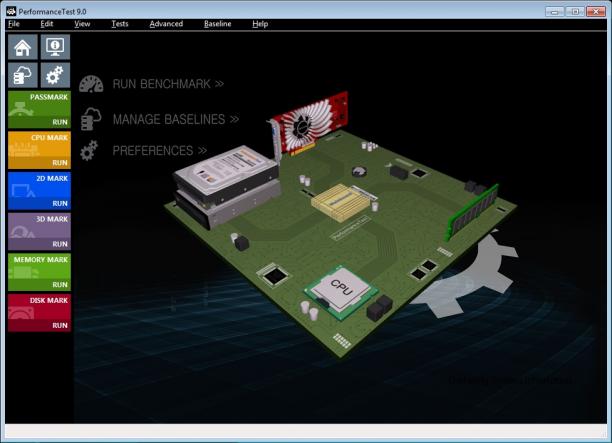Screen dimensions: 612x443
Task: Open the Advanced menu
Action: coord(166,24)
